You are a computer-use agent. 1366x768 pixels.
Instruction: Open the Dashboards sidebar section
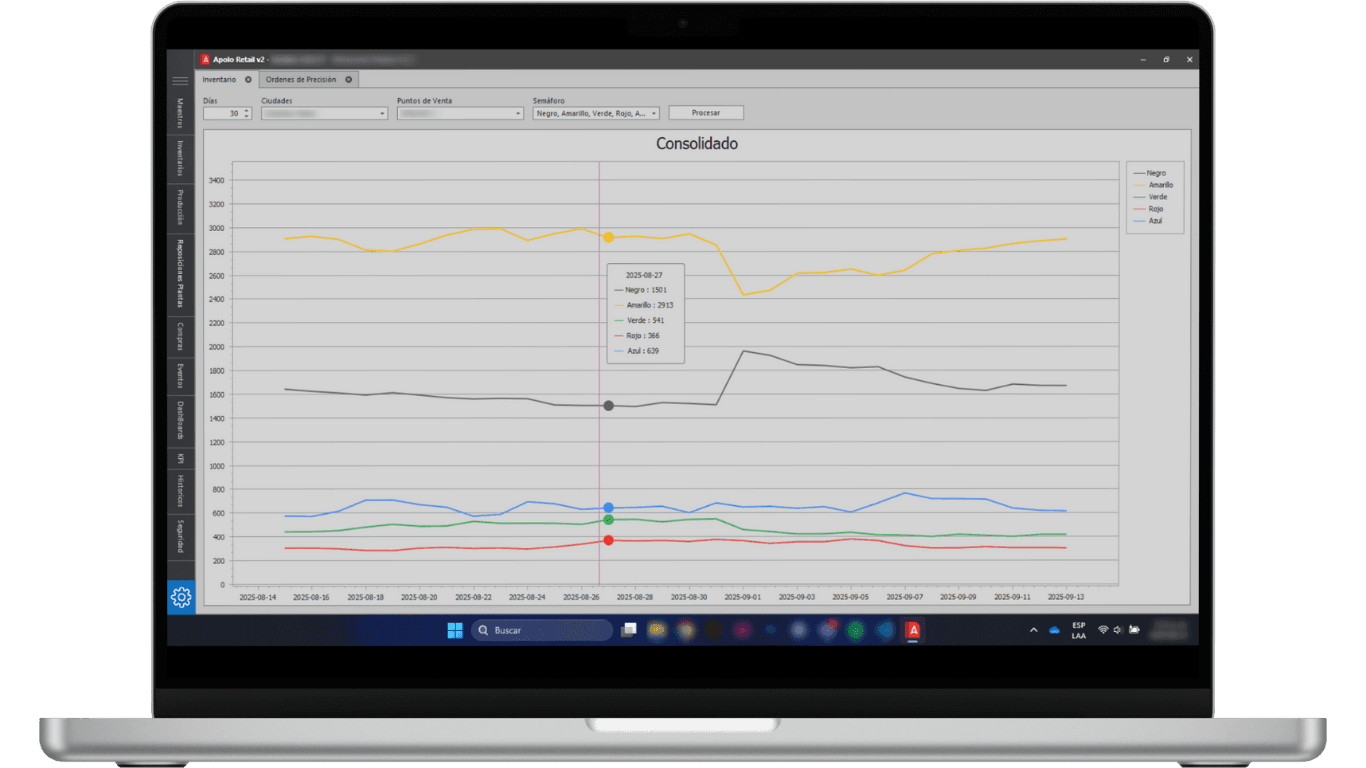click(181, 421)
